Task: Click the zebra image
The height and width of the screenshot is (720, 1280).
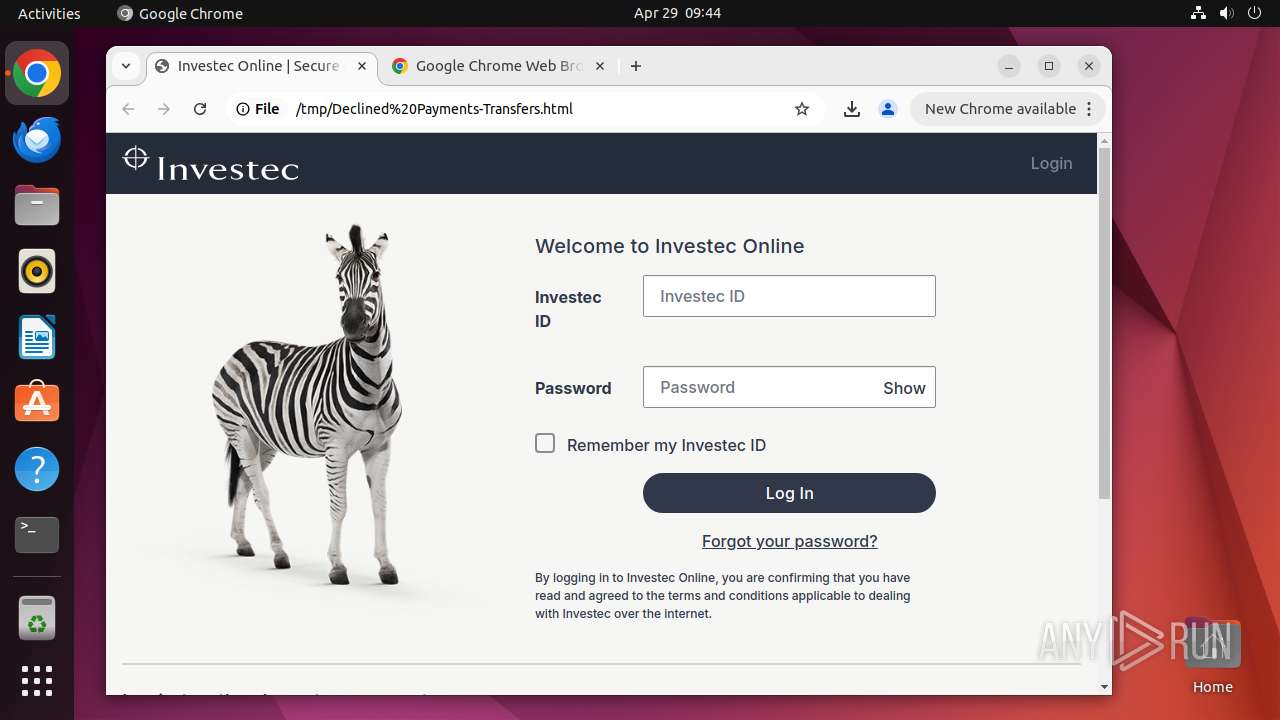Action: pos(308,405)
